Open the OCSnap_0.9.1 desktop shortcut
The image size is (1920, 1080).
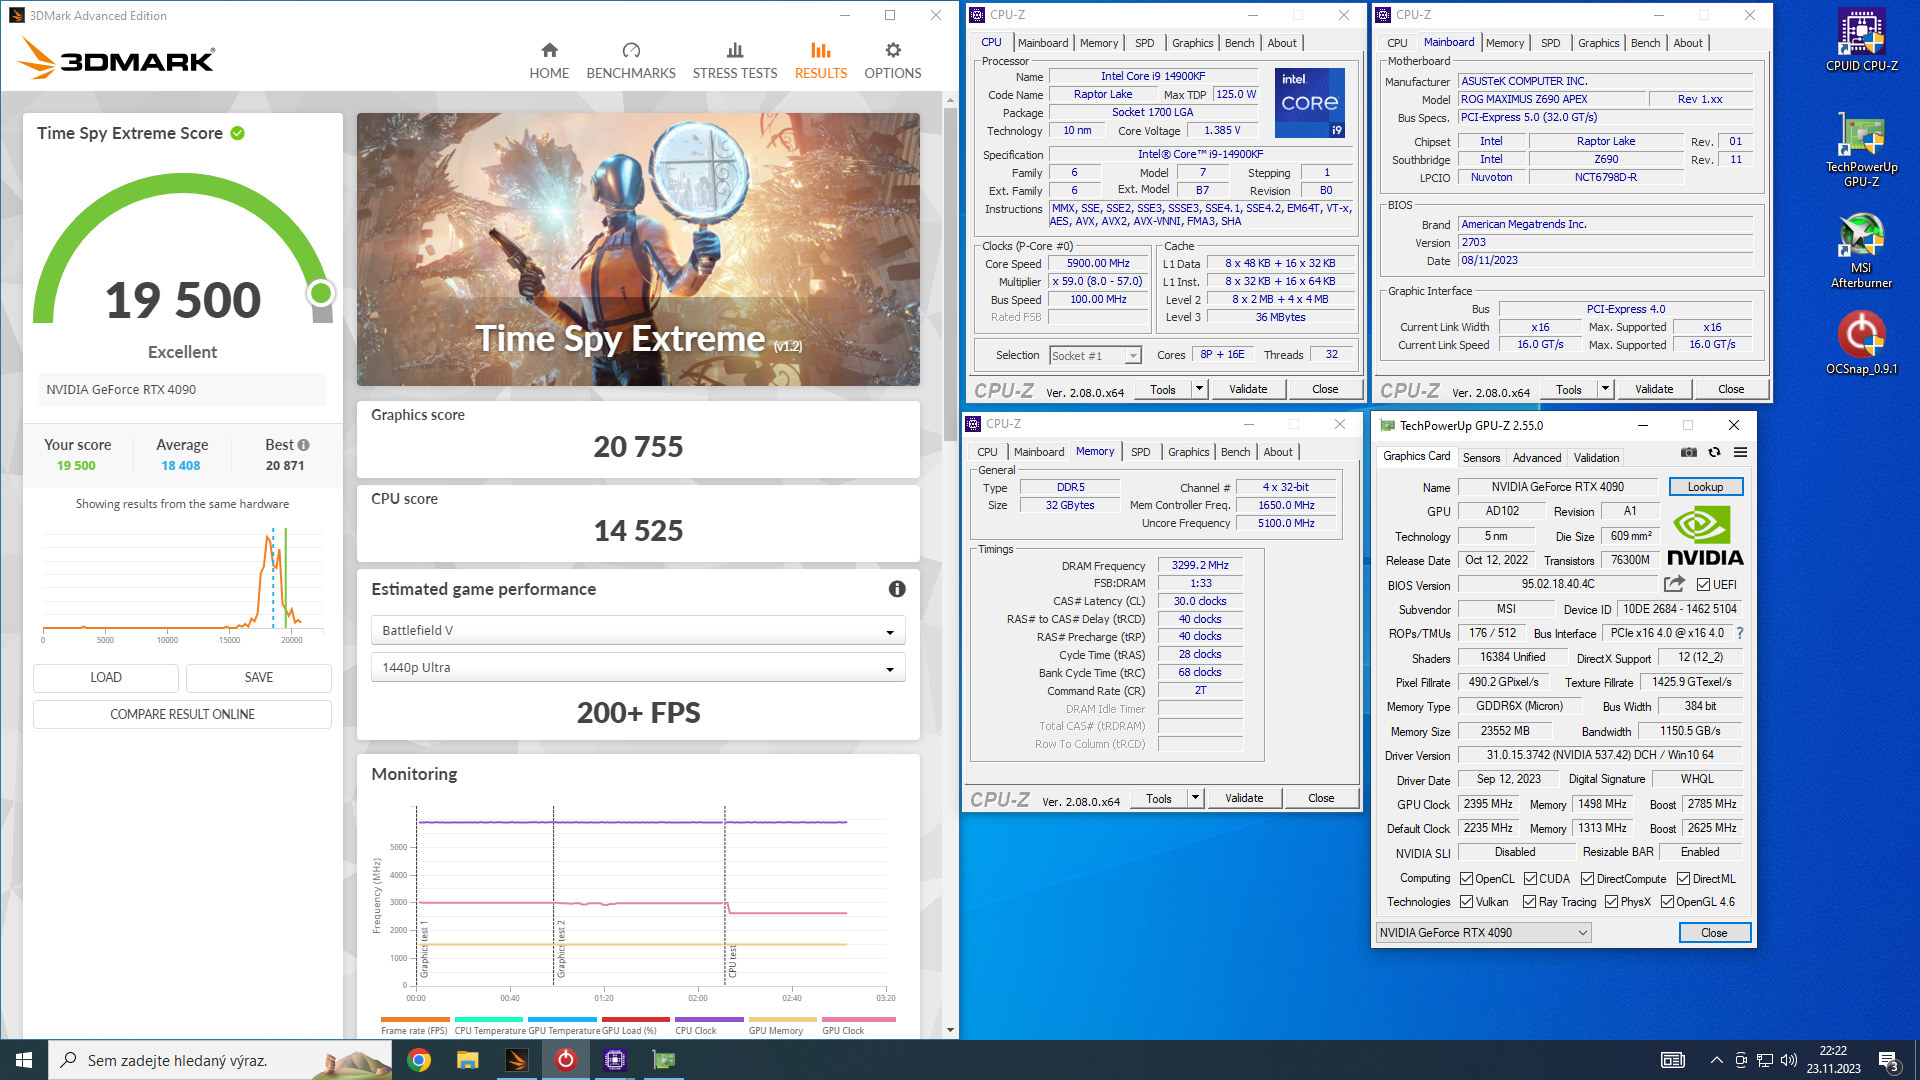click(1862, 343)
